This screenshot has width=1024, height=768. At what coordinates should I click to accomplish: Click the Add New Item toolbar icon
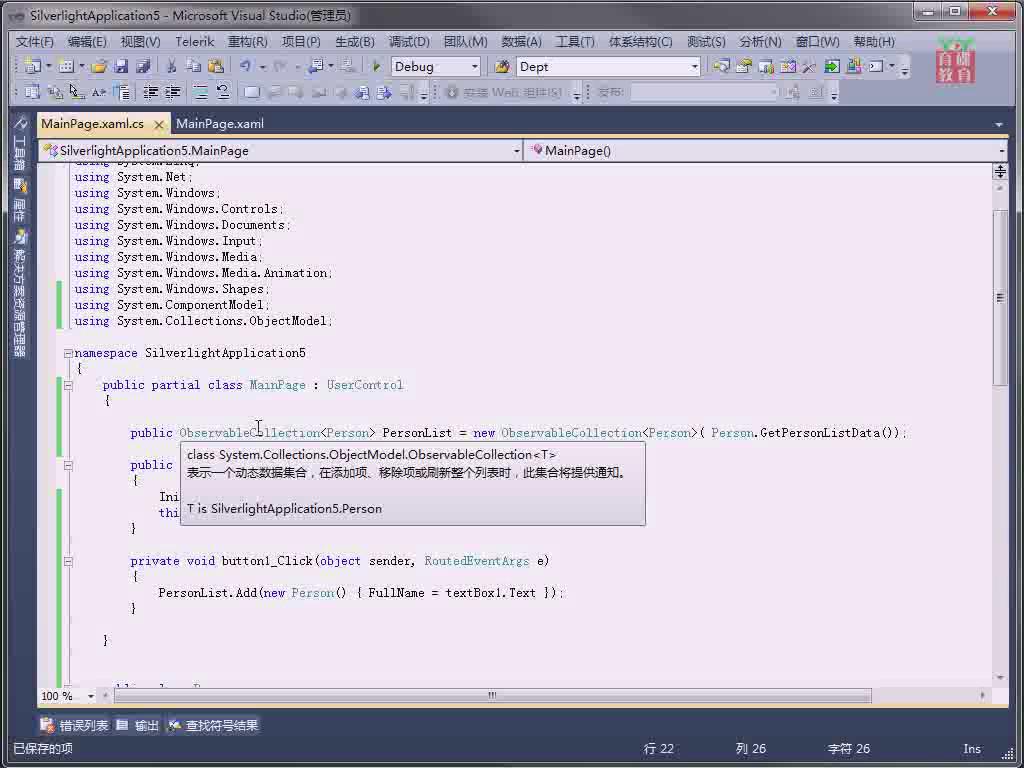pyautogui.click(x=66, y=66)
